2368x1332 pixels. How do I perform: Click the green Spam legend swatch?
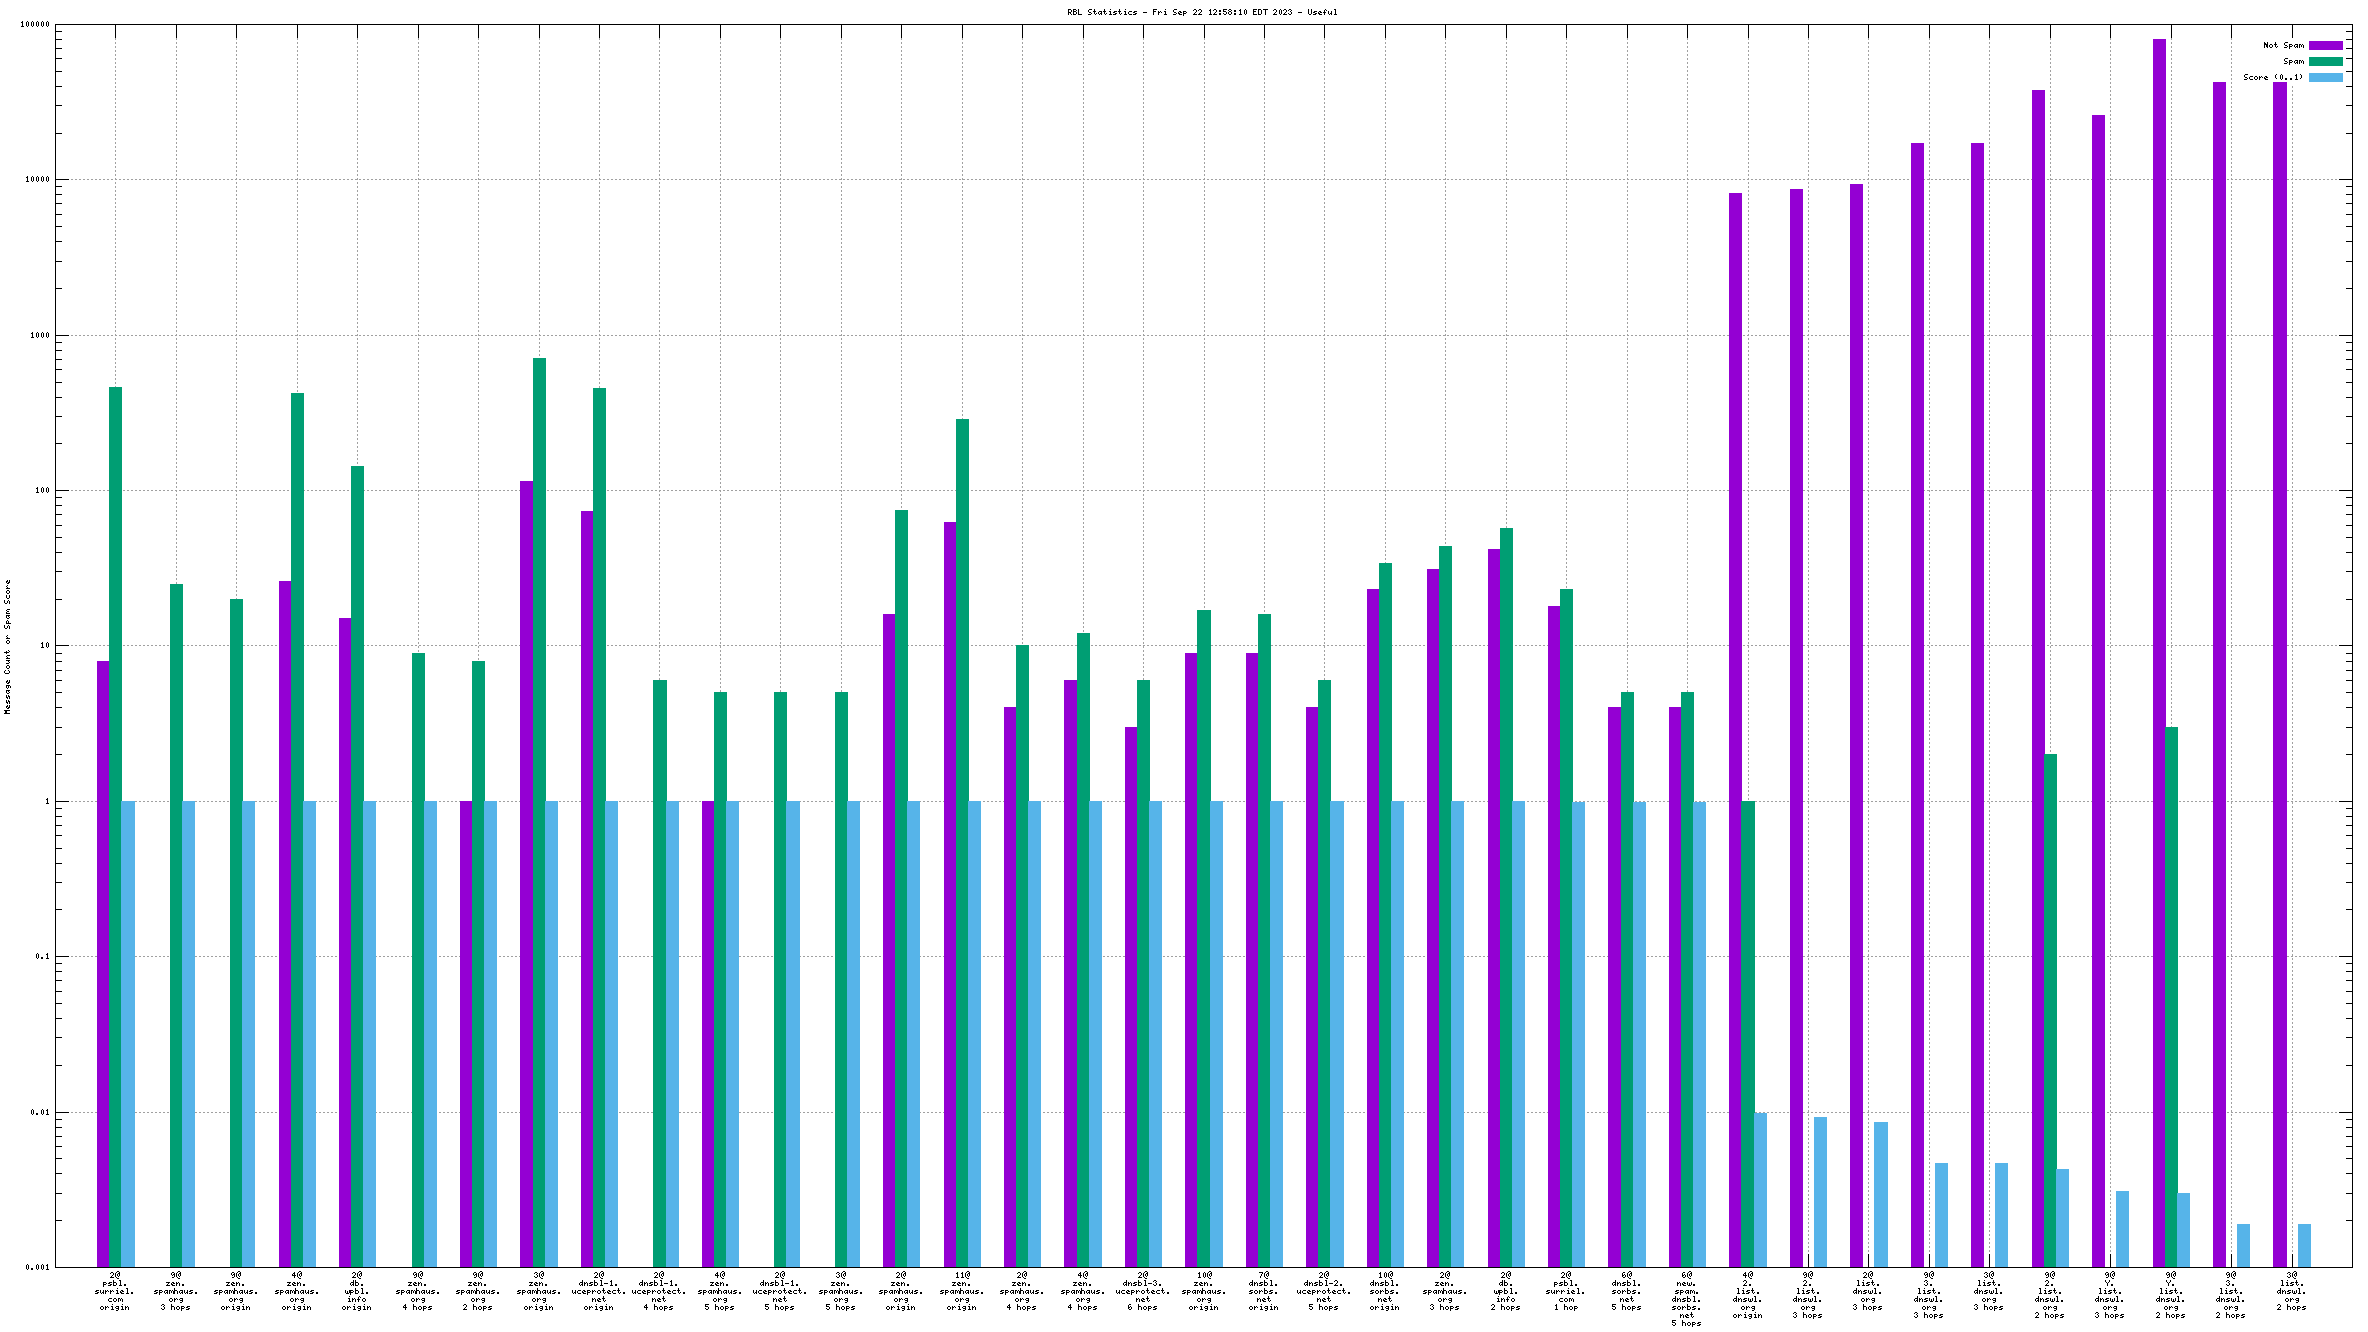tap(2325, 61)
